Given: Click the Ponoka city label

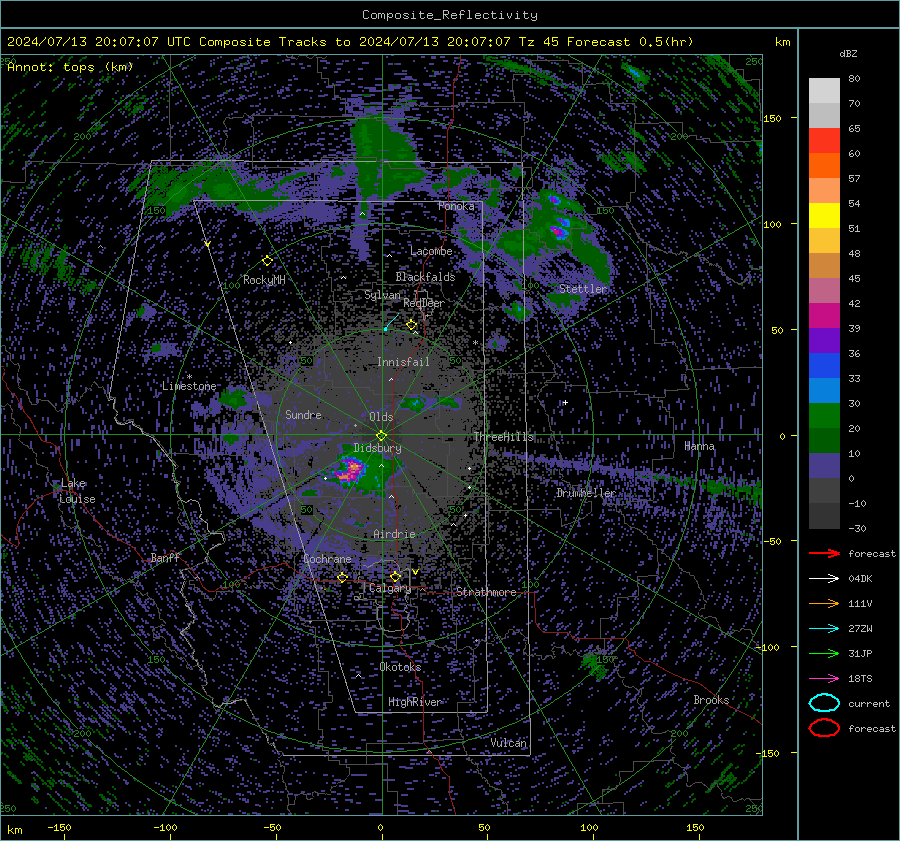Looking at the screenshot, I should coord(456,206).
